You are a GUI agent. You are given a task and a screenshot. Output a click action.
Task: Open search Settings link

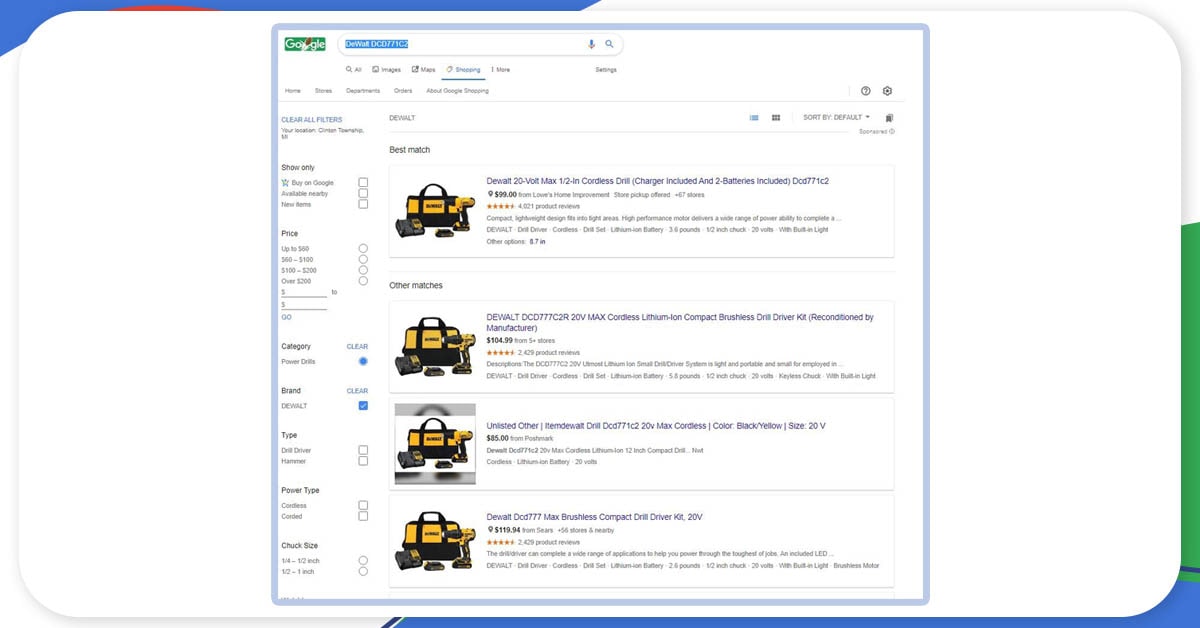pyautogui.click(x=606, y=70)
